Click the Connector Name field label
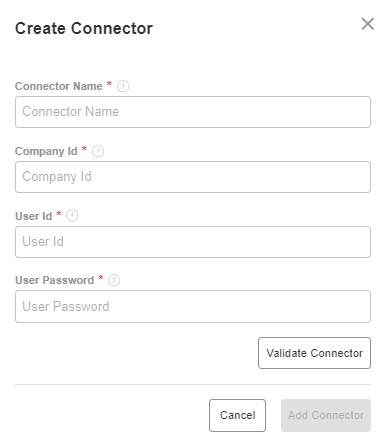 pyautogui.click(x=59, y=86)
